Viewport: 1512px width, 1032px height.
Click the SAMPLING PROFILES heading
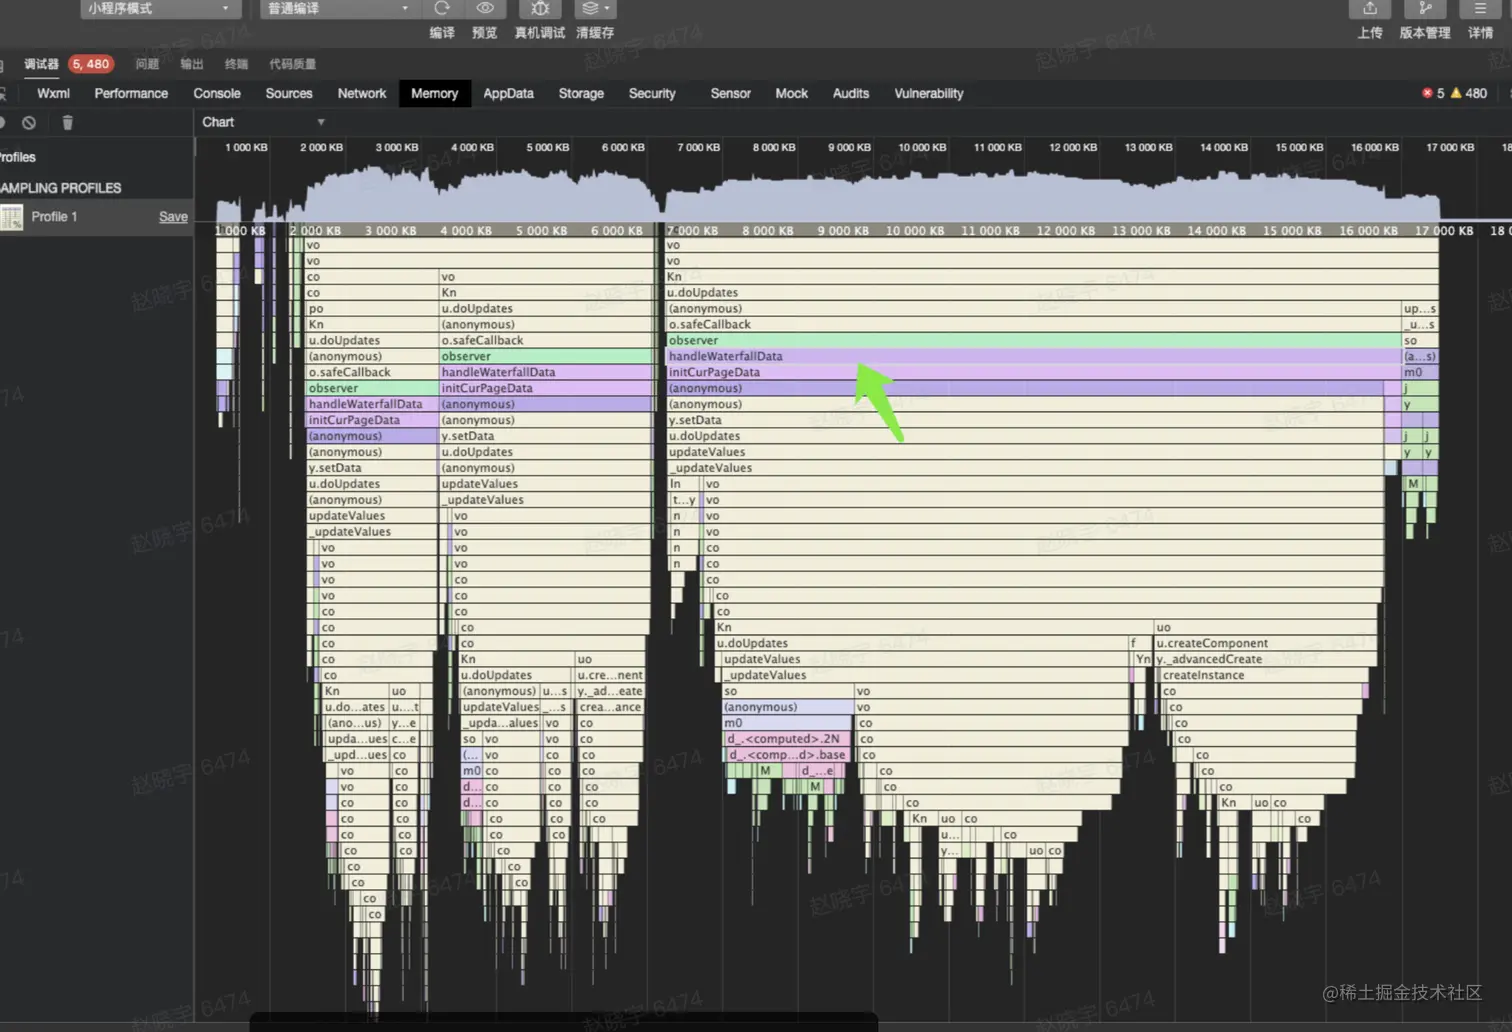click(60, 188)
